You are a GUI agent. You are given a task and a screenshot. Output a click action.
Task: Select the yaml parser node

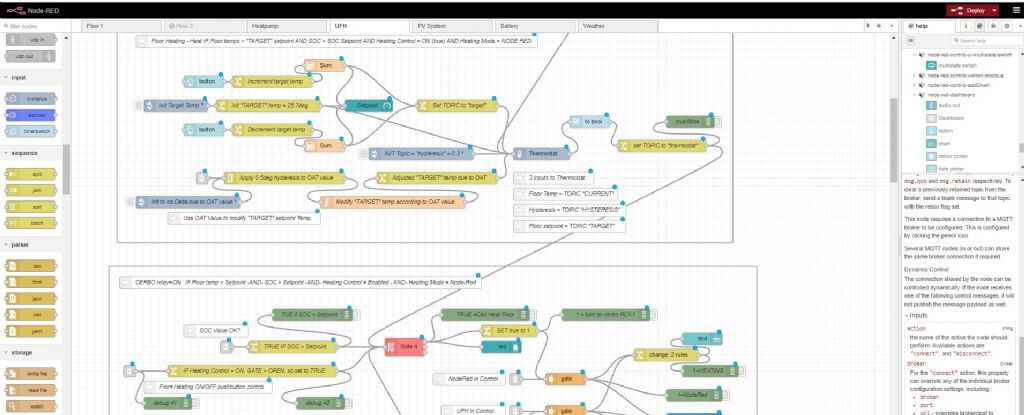pyautogui.click(x=31, y=331)
